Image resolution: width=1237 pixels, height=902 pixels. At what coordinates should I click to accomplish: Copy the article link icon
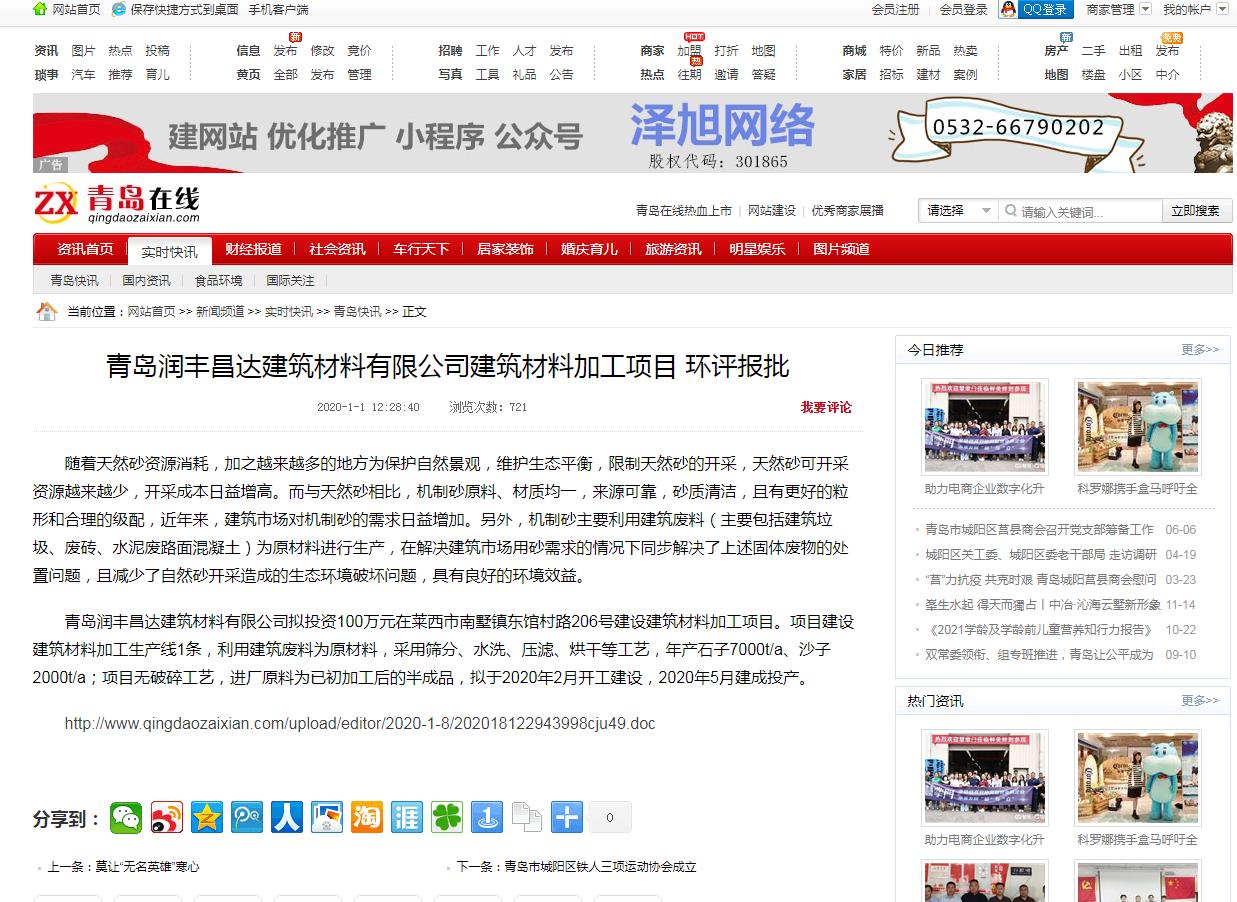pyautogui.click(x=527, y=817)
